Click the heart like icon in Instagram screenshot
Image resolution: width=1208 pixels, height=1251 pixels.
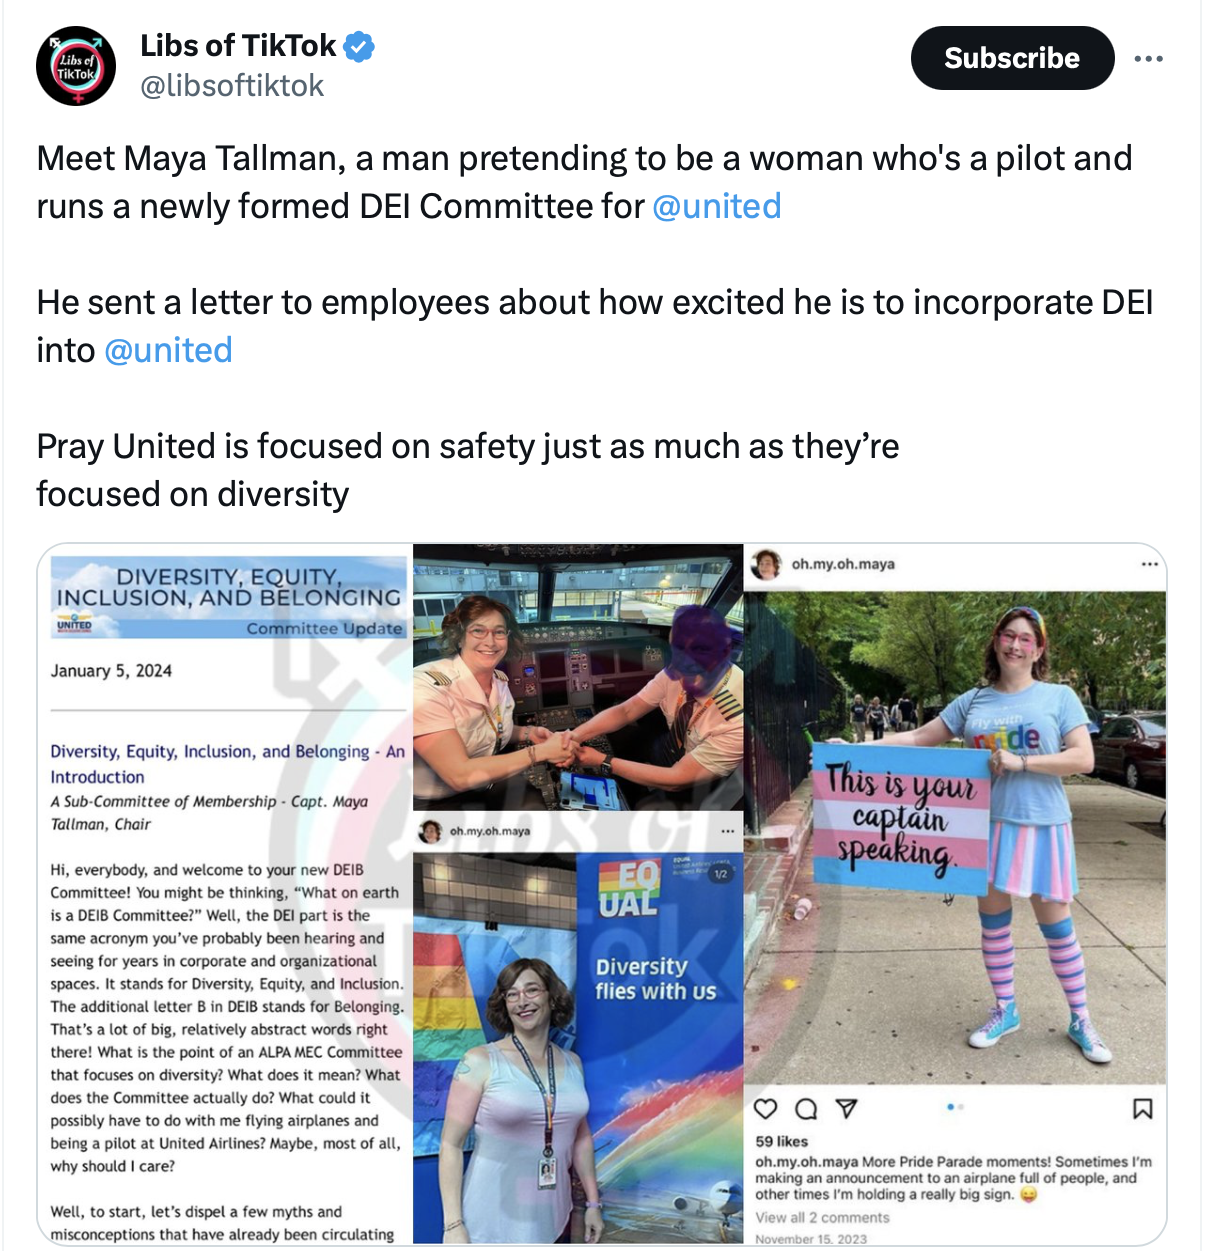(x=766, y=1108)
